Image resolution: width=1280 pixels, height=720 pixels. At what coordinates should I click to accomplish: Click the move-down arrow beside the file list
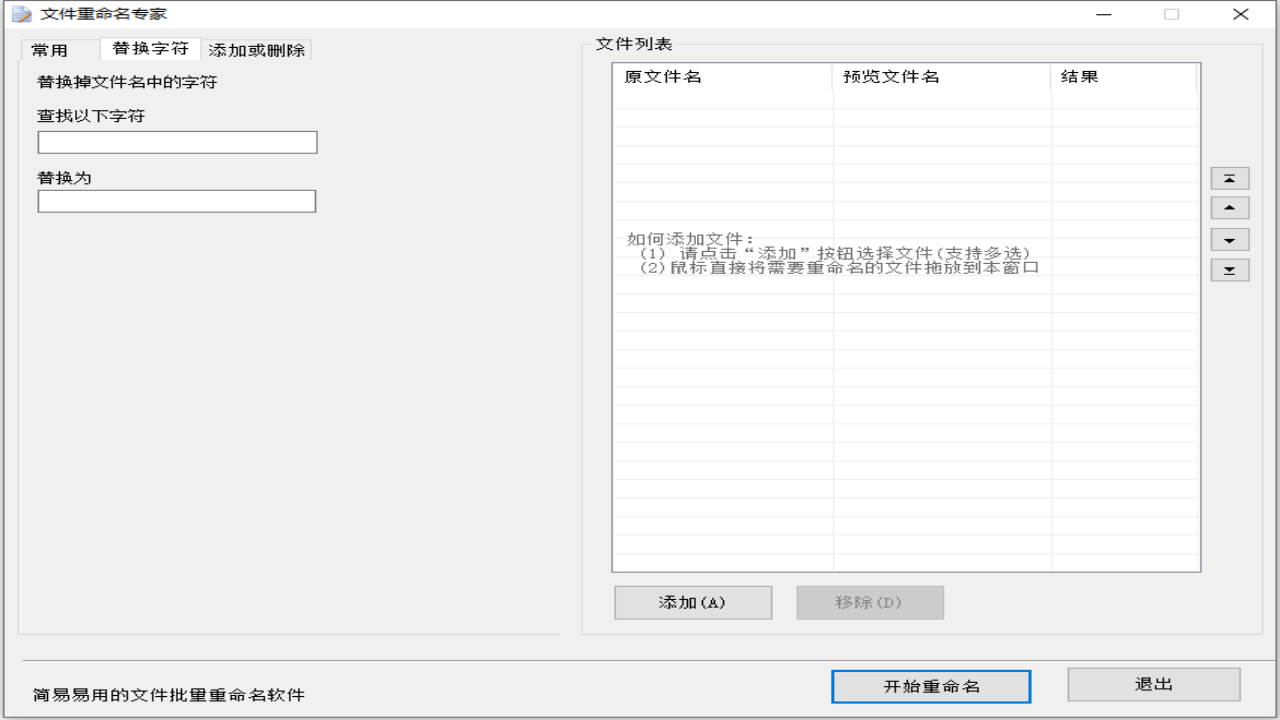click(x=1229, y=239)
